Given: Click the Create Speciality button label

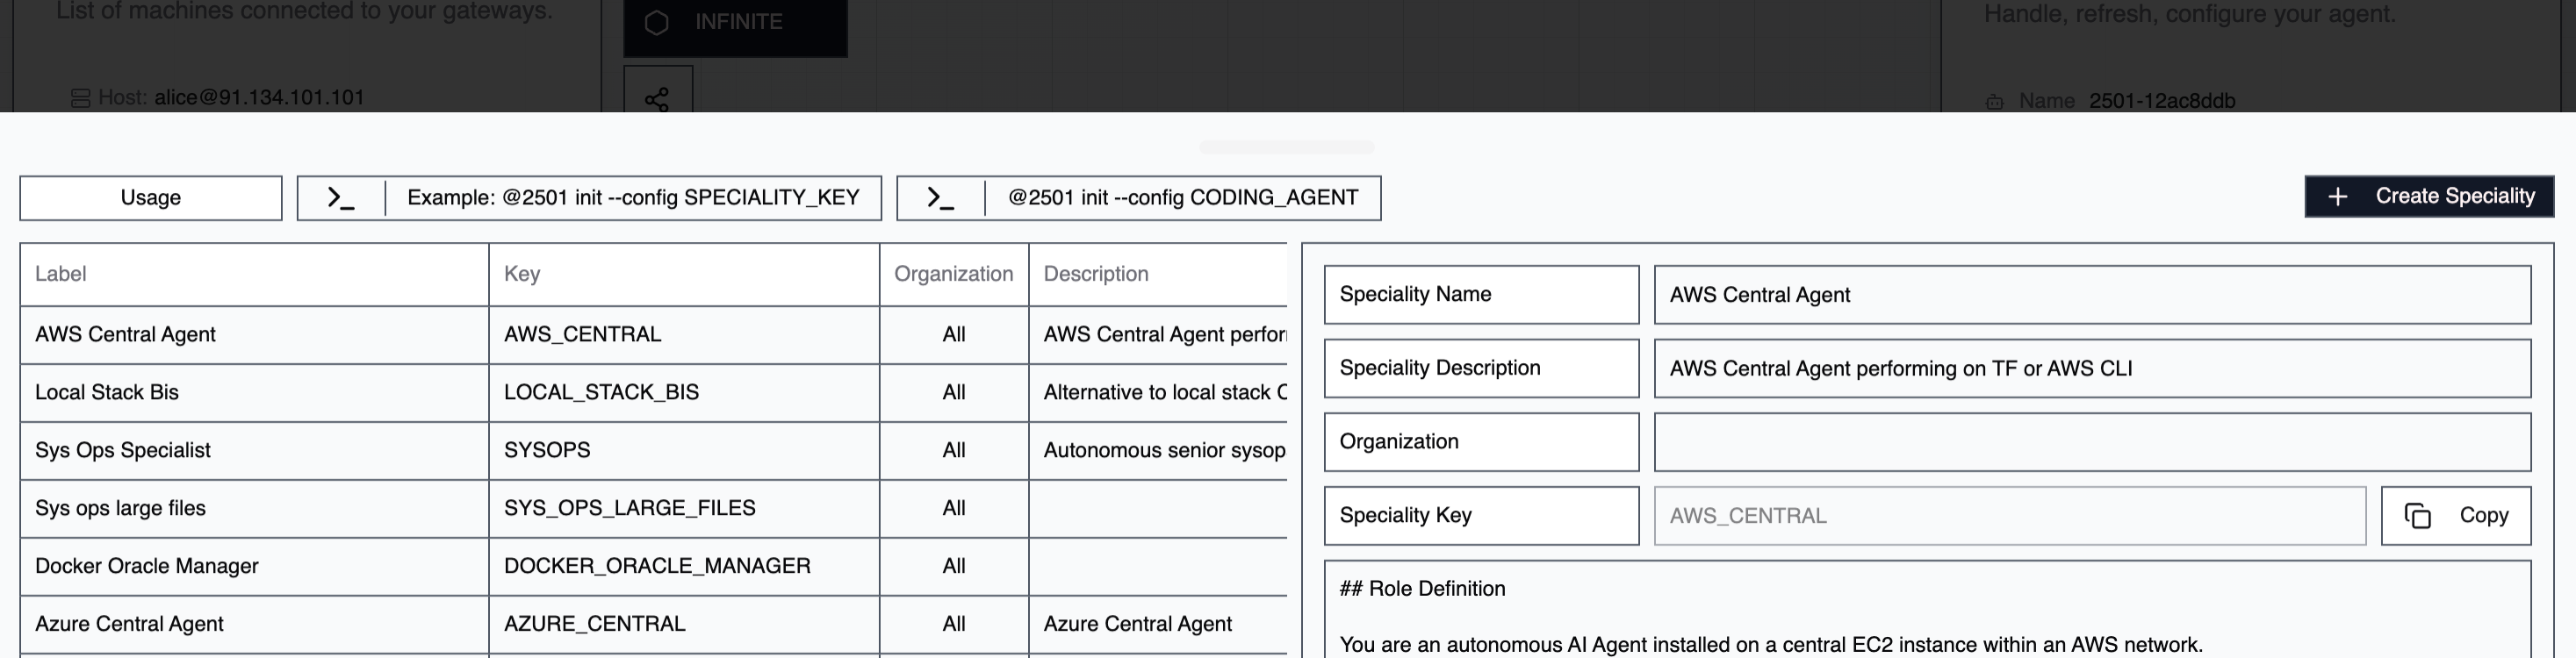Looking at the screenshot, I should (2455, 196).
